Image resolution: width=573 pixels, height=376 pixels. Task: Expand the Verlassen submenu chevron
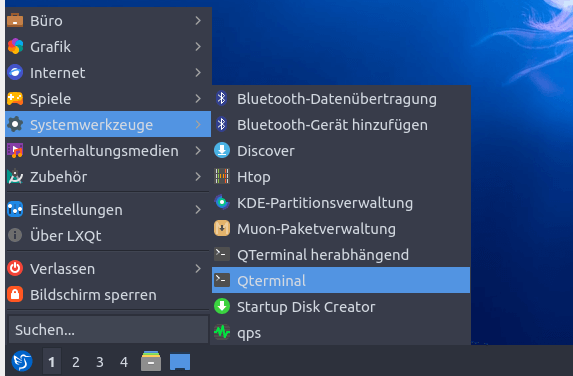[x=198, y=269]
